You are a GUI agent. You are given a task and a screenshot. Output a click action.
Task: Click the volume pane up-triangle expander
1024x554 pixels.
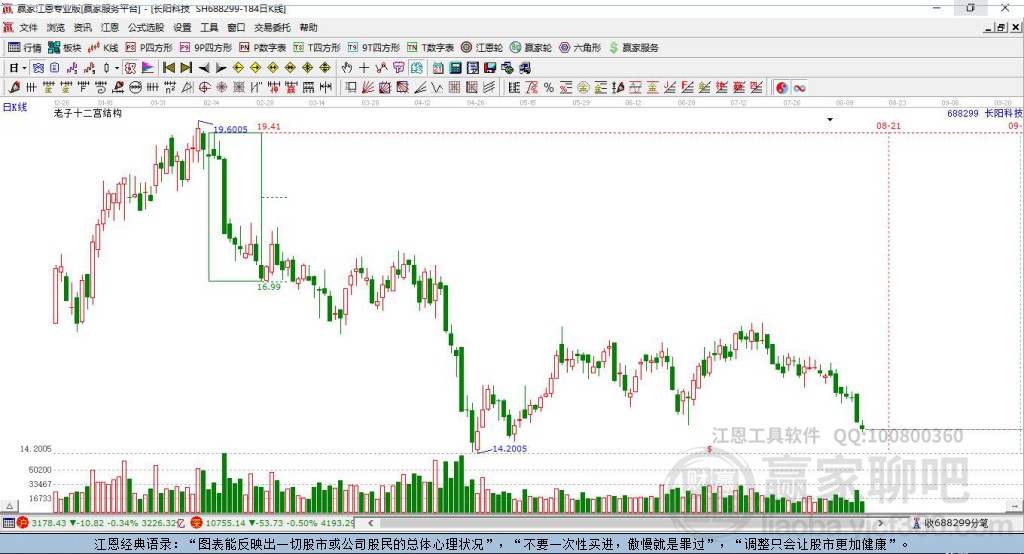10,506
